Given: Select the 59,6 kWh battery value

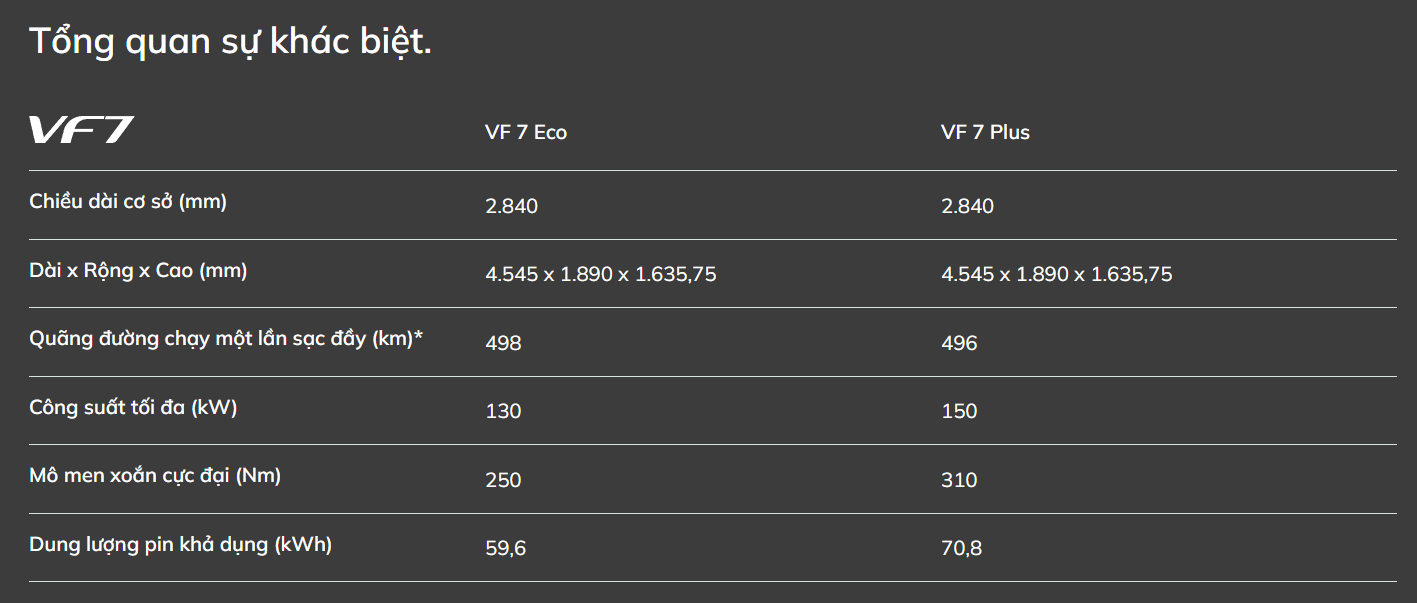Looking at the screenshot, I should (x=505, y=548).
